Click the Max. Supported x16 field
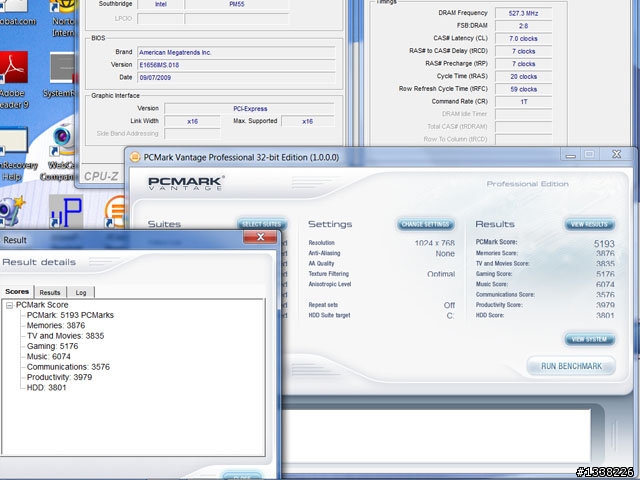This screenshot has width=640, height=480. [x=308, y=121]
